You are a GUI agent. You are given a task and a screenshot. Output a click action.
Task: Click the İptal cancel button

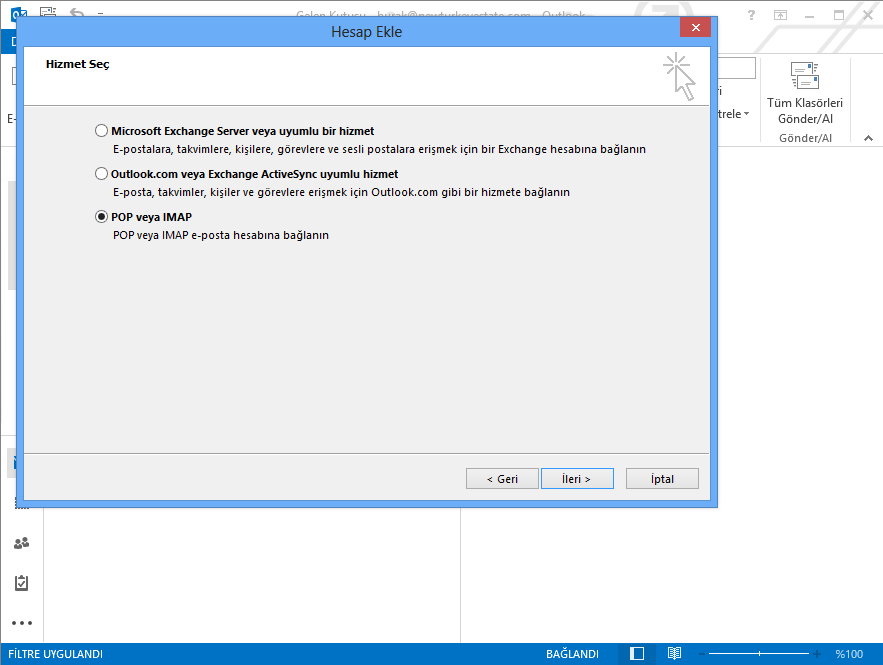tap(662, 479)
